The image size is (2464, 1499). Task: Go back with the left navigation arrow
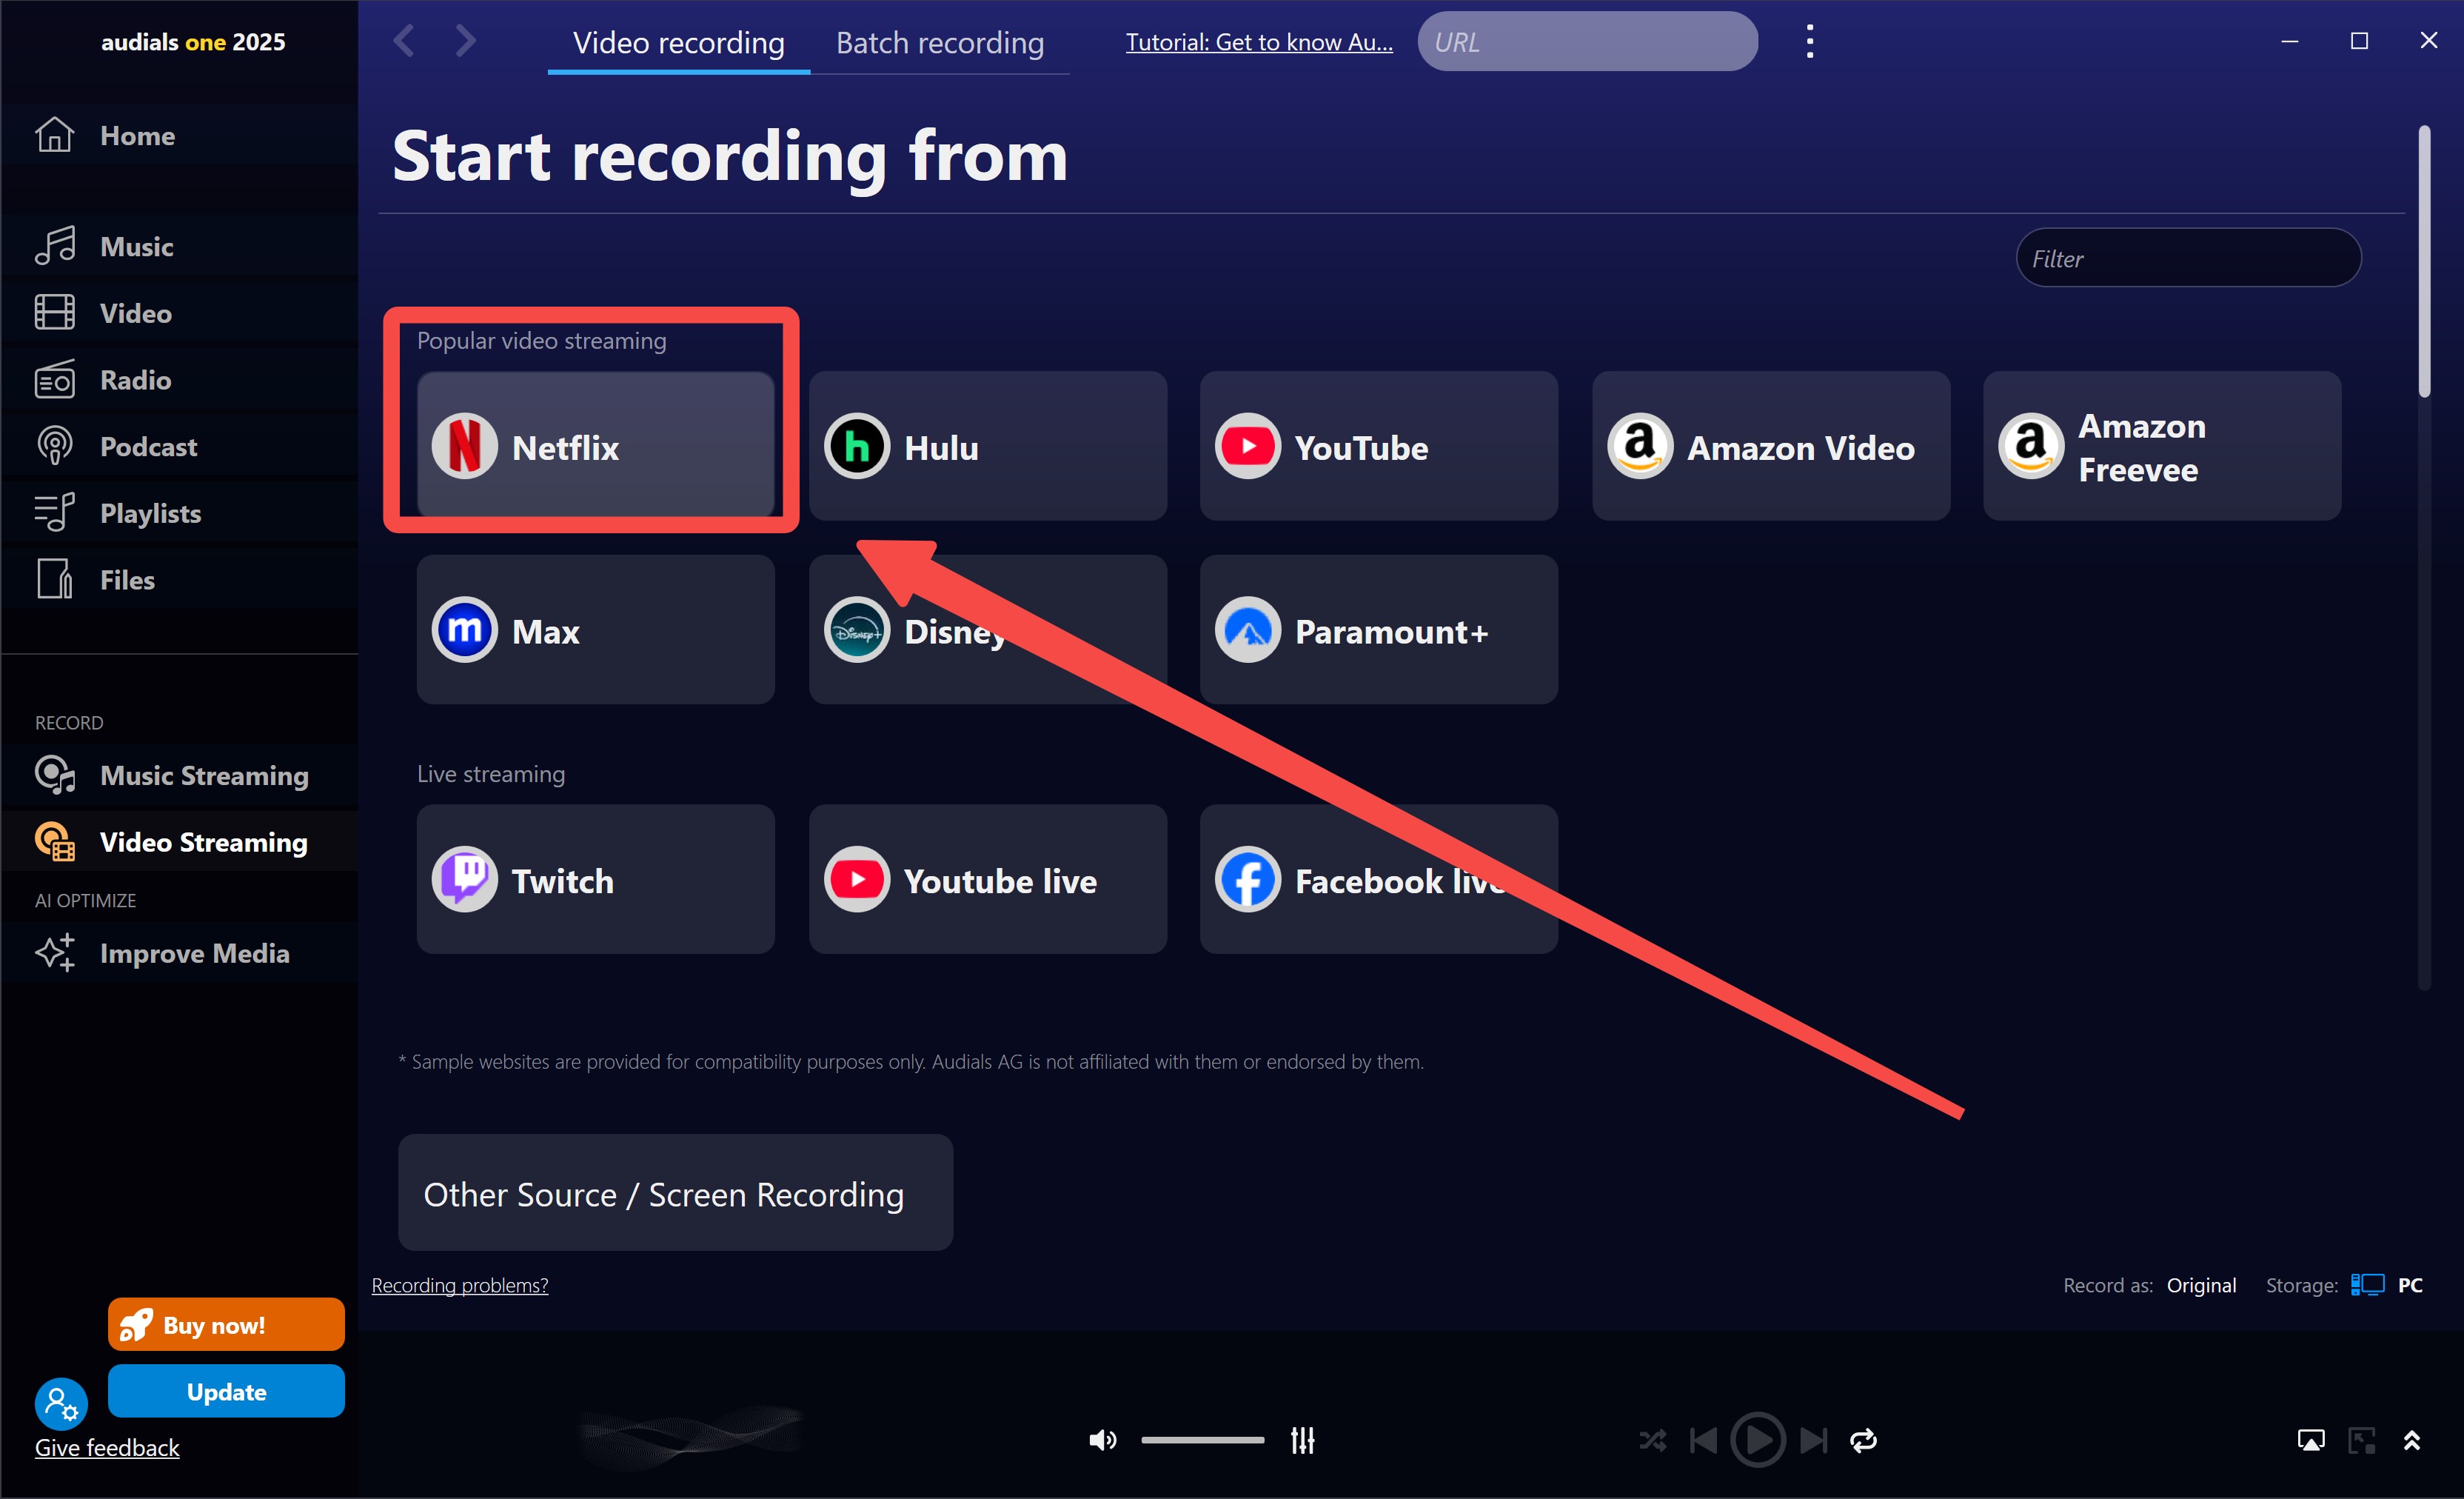pos(404,41)
